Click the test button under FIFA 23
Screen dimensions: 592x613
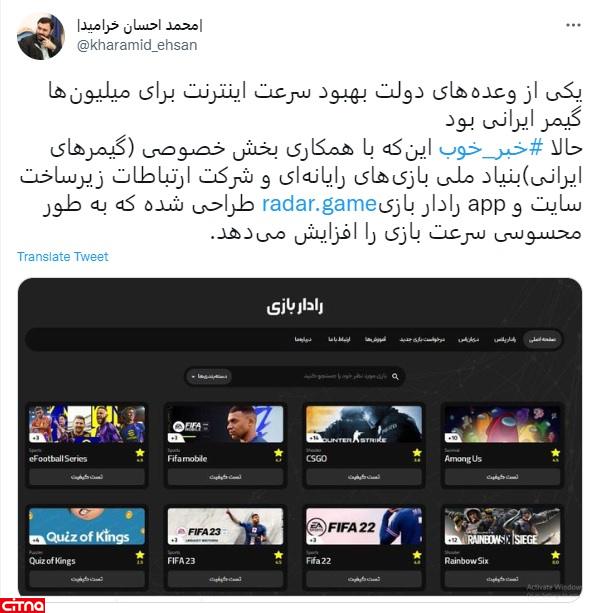[x=225, y=579]
